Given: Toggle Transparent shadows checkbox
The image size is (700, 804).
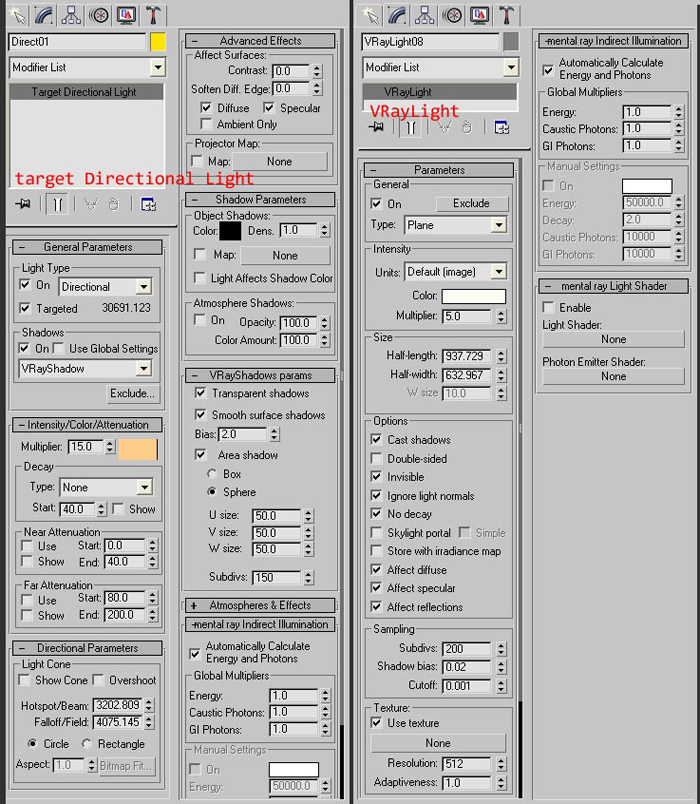Looking at the screenshot, I should pyautogui.click(x=201, y=393).
